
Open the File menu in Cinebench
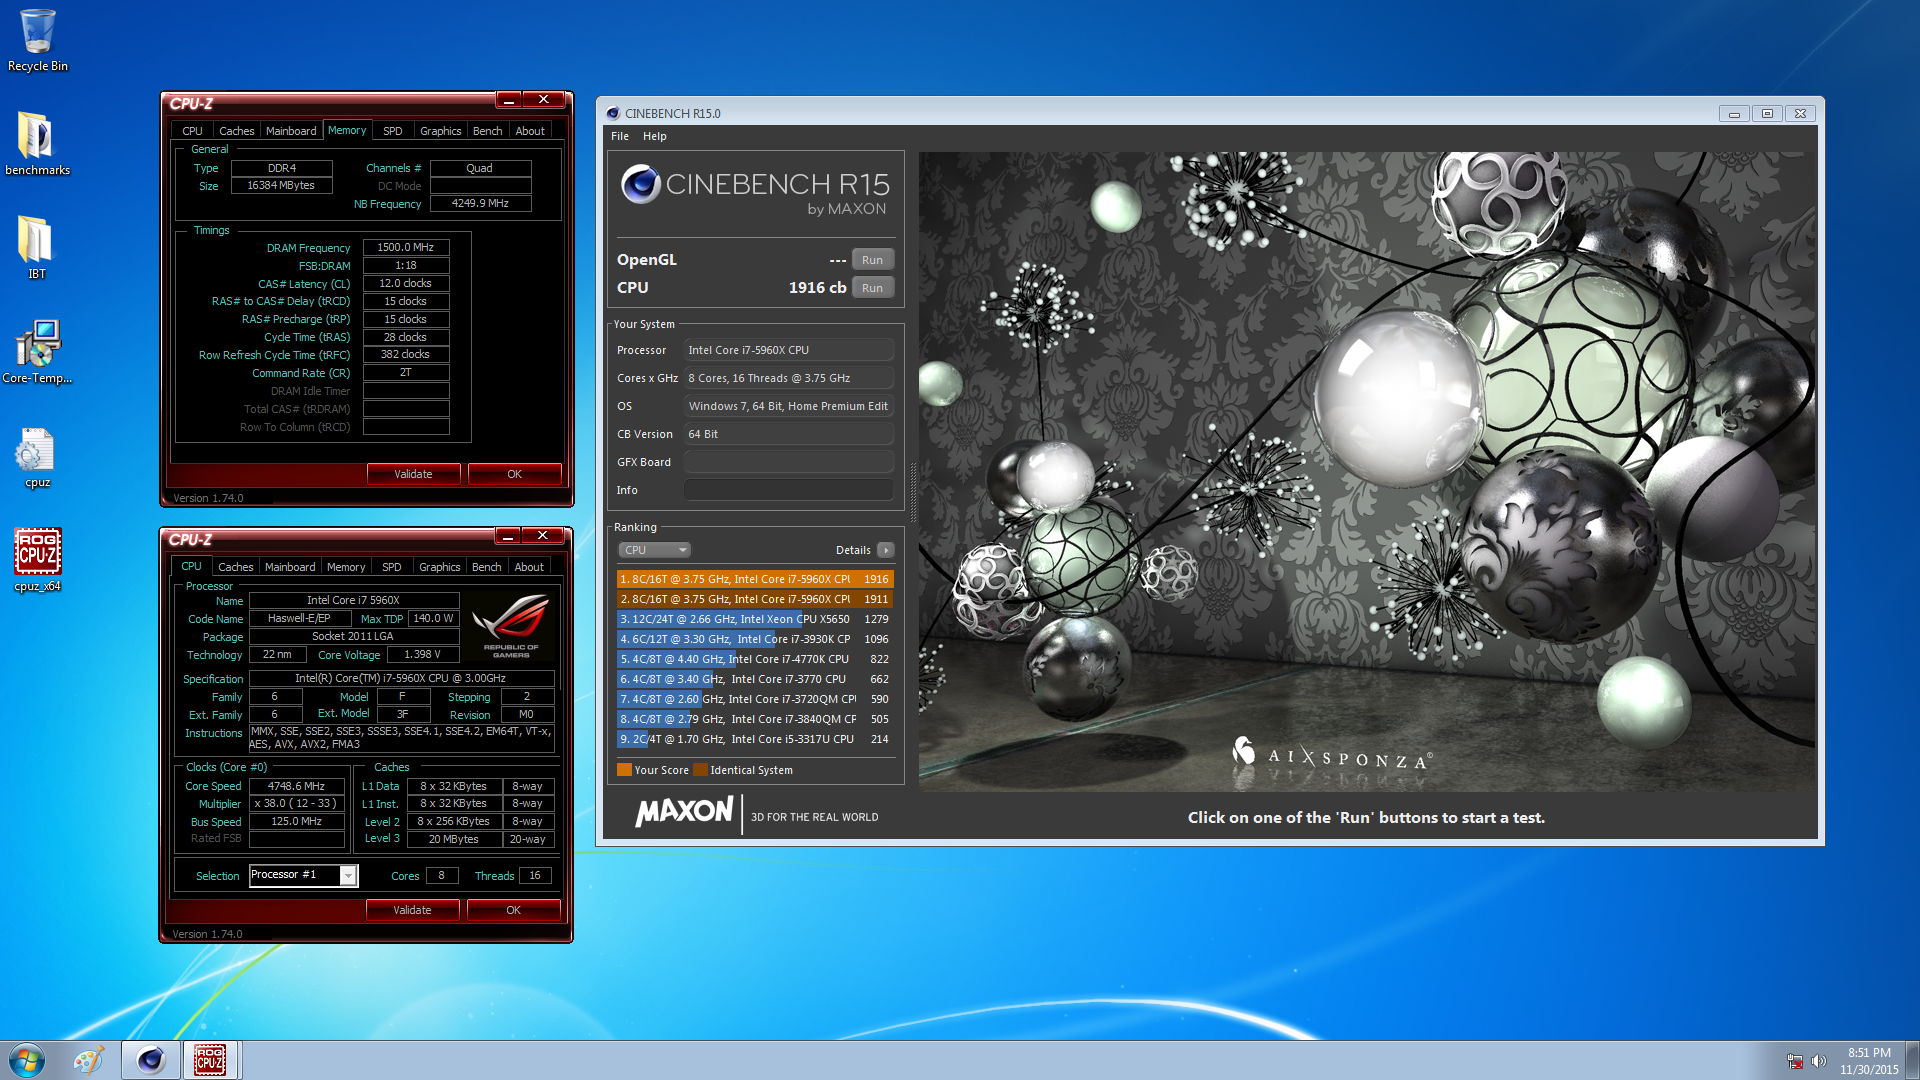(620, 136)
